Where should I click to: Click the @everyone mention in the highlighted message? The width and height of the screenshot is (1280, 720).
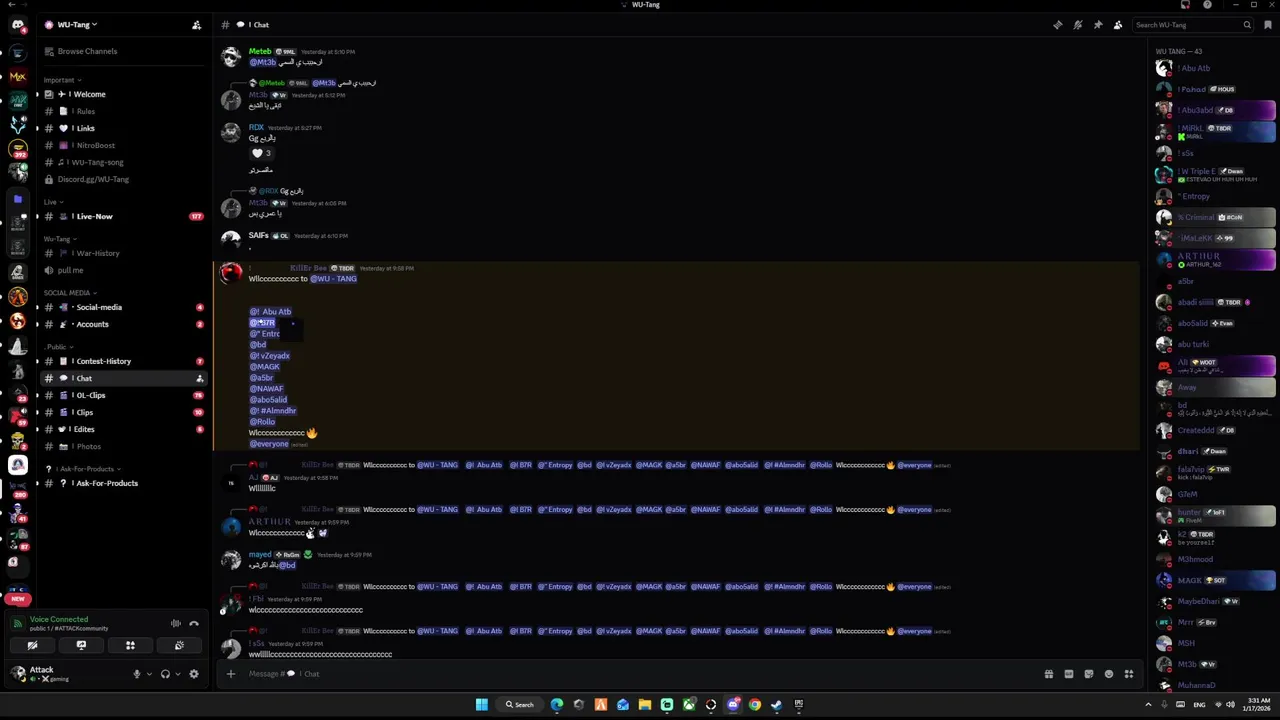(269, 444)
